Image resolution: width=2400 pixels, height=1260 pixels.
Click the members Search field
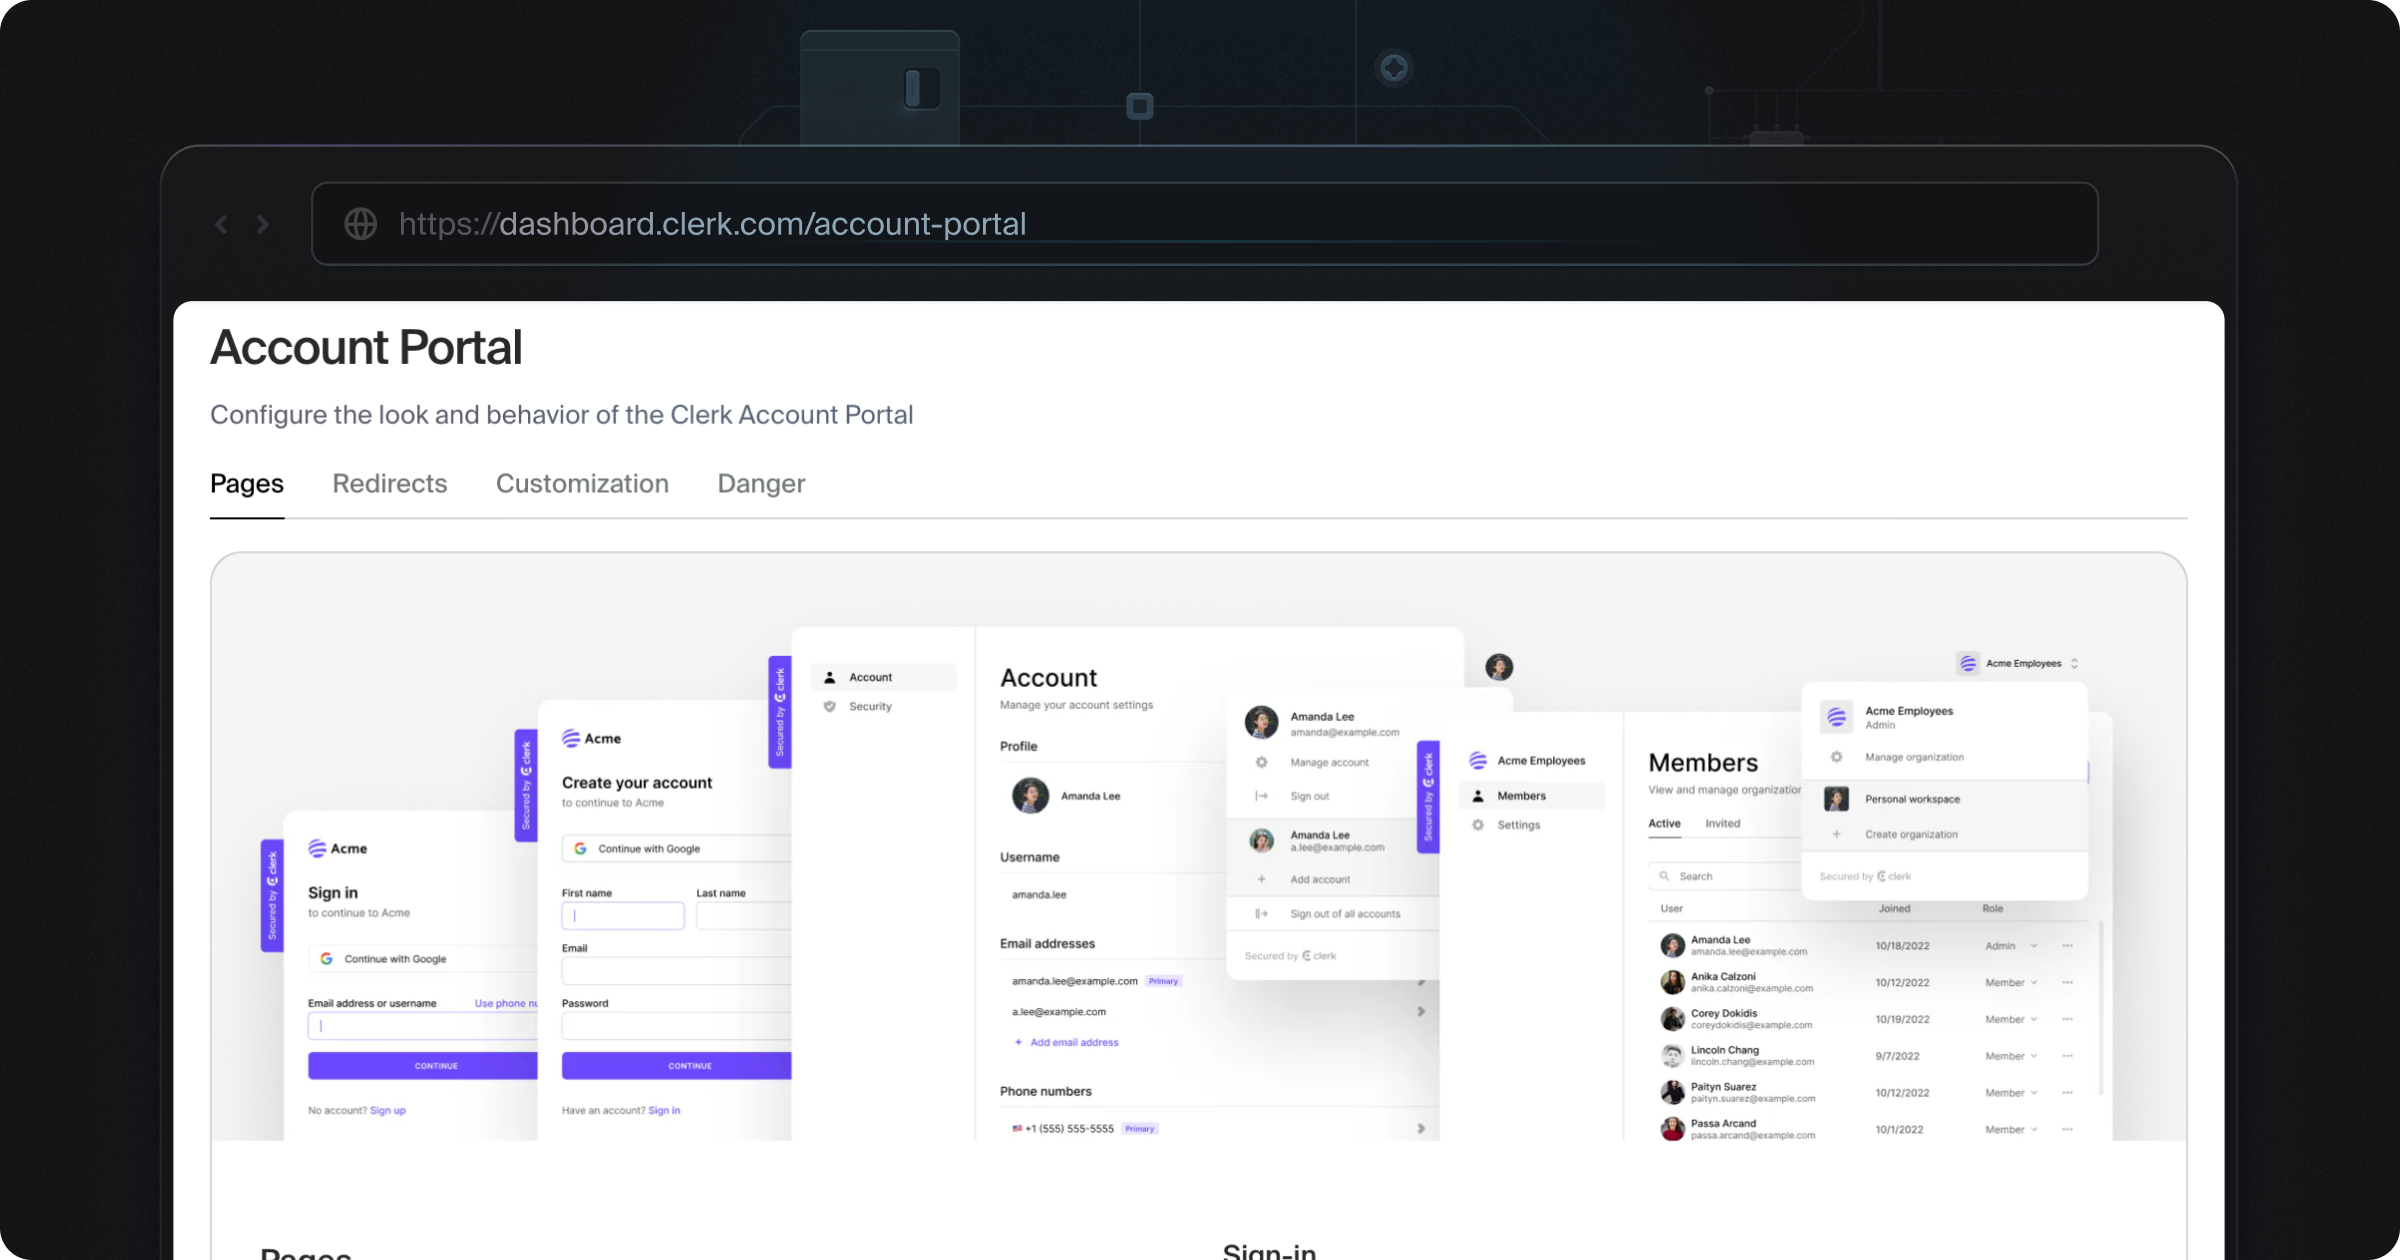[x=1725, y=876]
